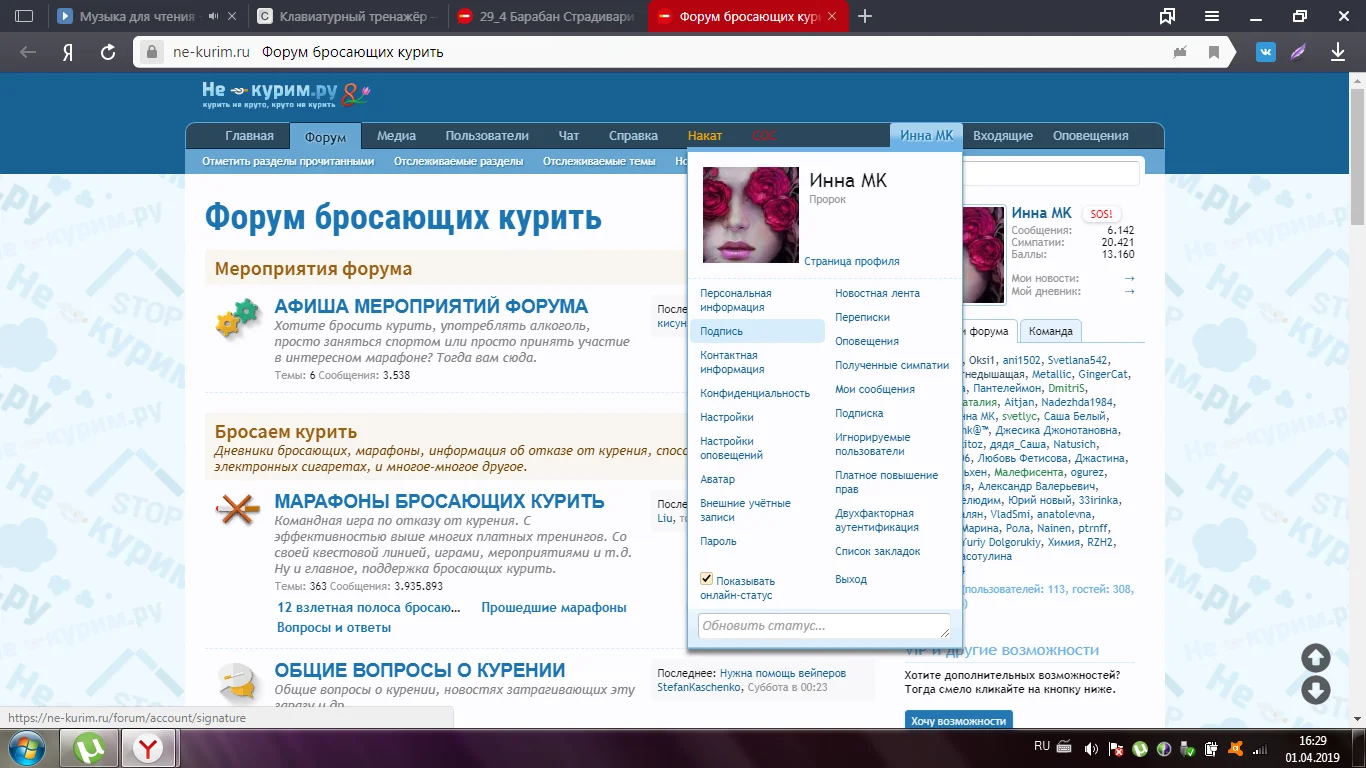Viewport: 1366px width, 768px height.
Task: Open Входящие in the top navigation
Action: click(1003, 136)
